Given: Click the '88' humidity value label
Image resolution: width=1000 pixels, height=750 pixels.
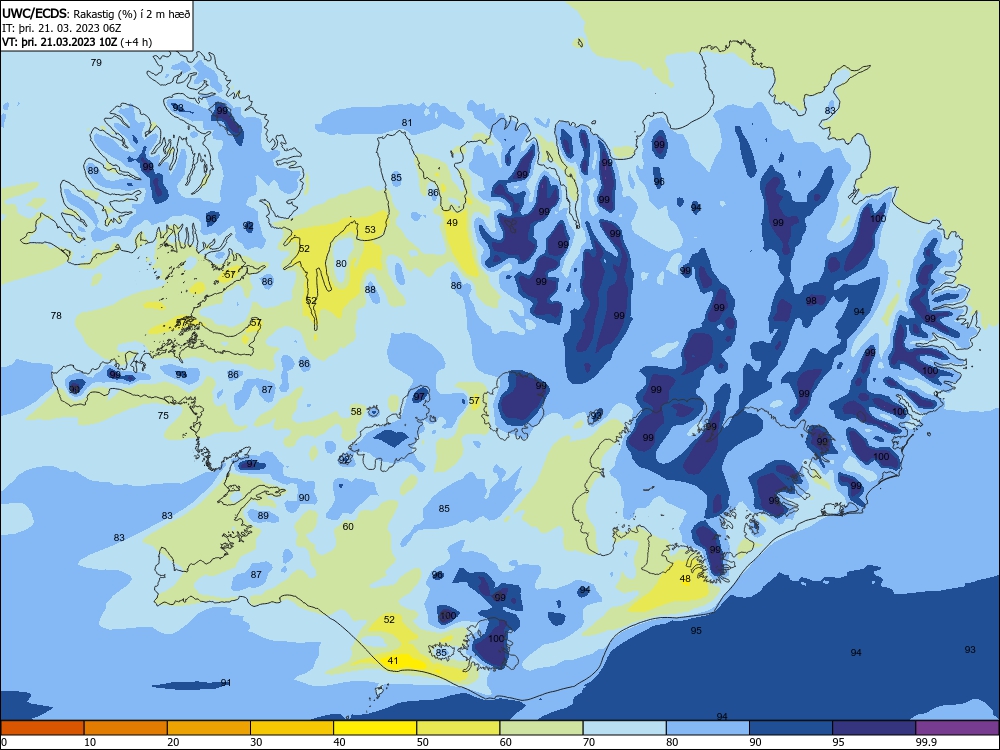Looking at the screenshot, I should point(371,290).
